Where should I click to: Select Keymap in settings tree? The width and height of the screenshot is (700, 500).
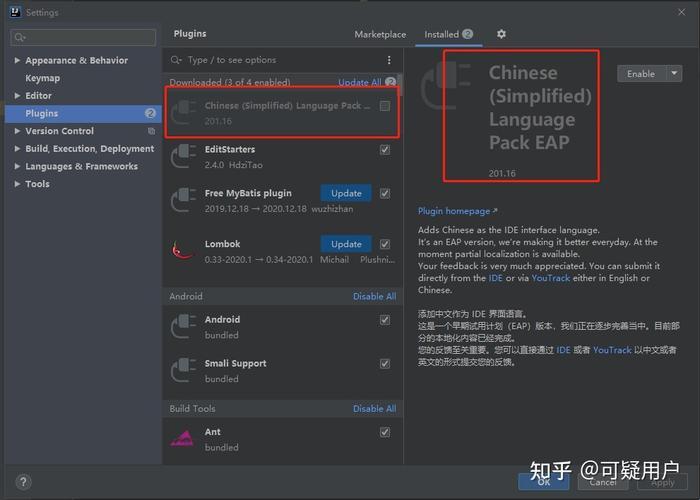point(42,78)
